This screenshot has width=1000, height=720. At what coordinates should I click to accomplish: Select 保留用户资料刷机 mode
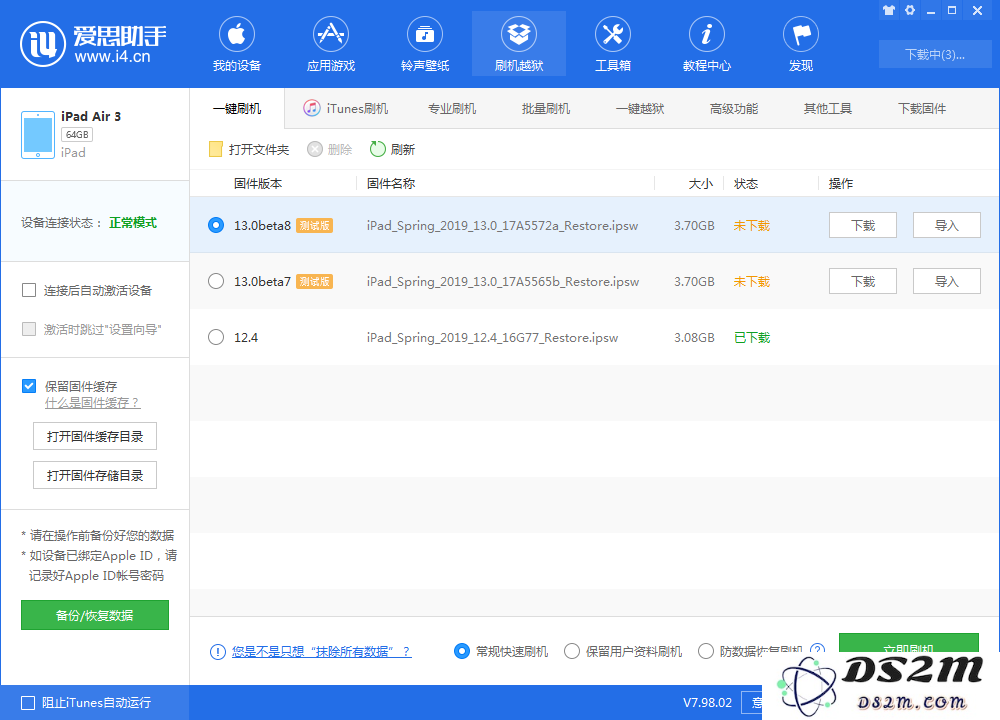(x=572, y=651)
